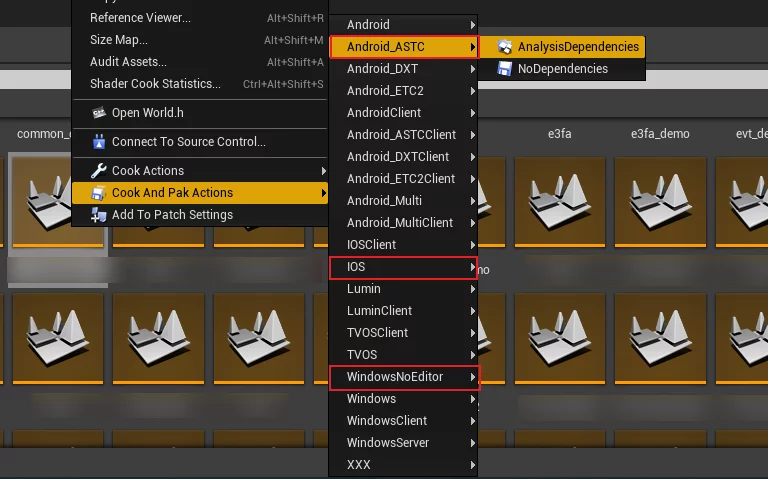
Task: Click the Open World.h icon
Action: (98, 113)
